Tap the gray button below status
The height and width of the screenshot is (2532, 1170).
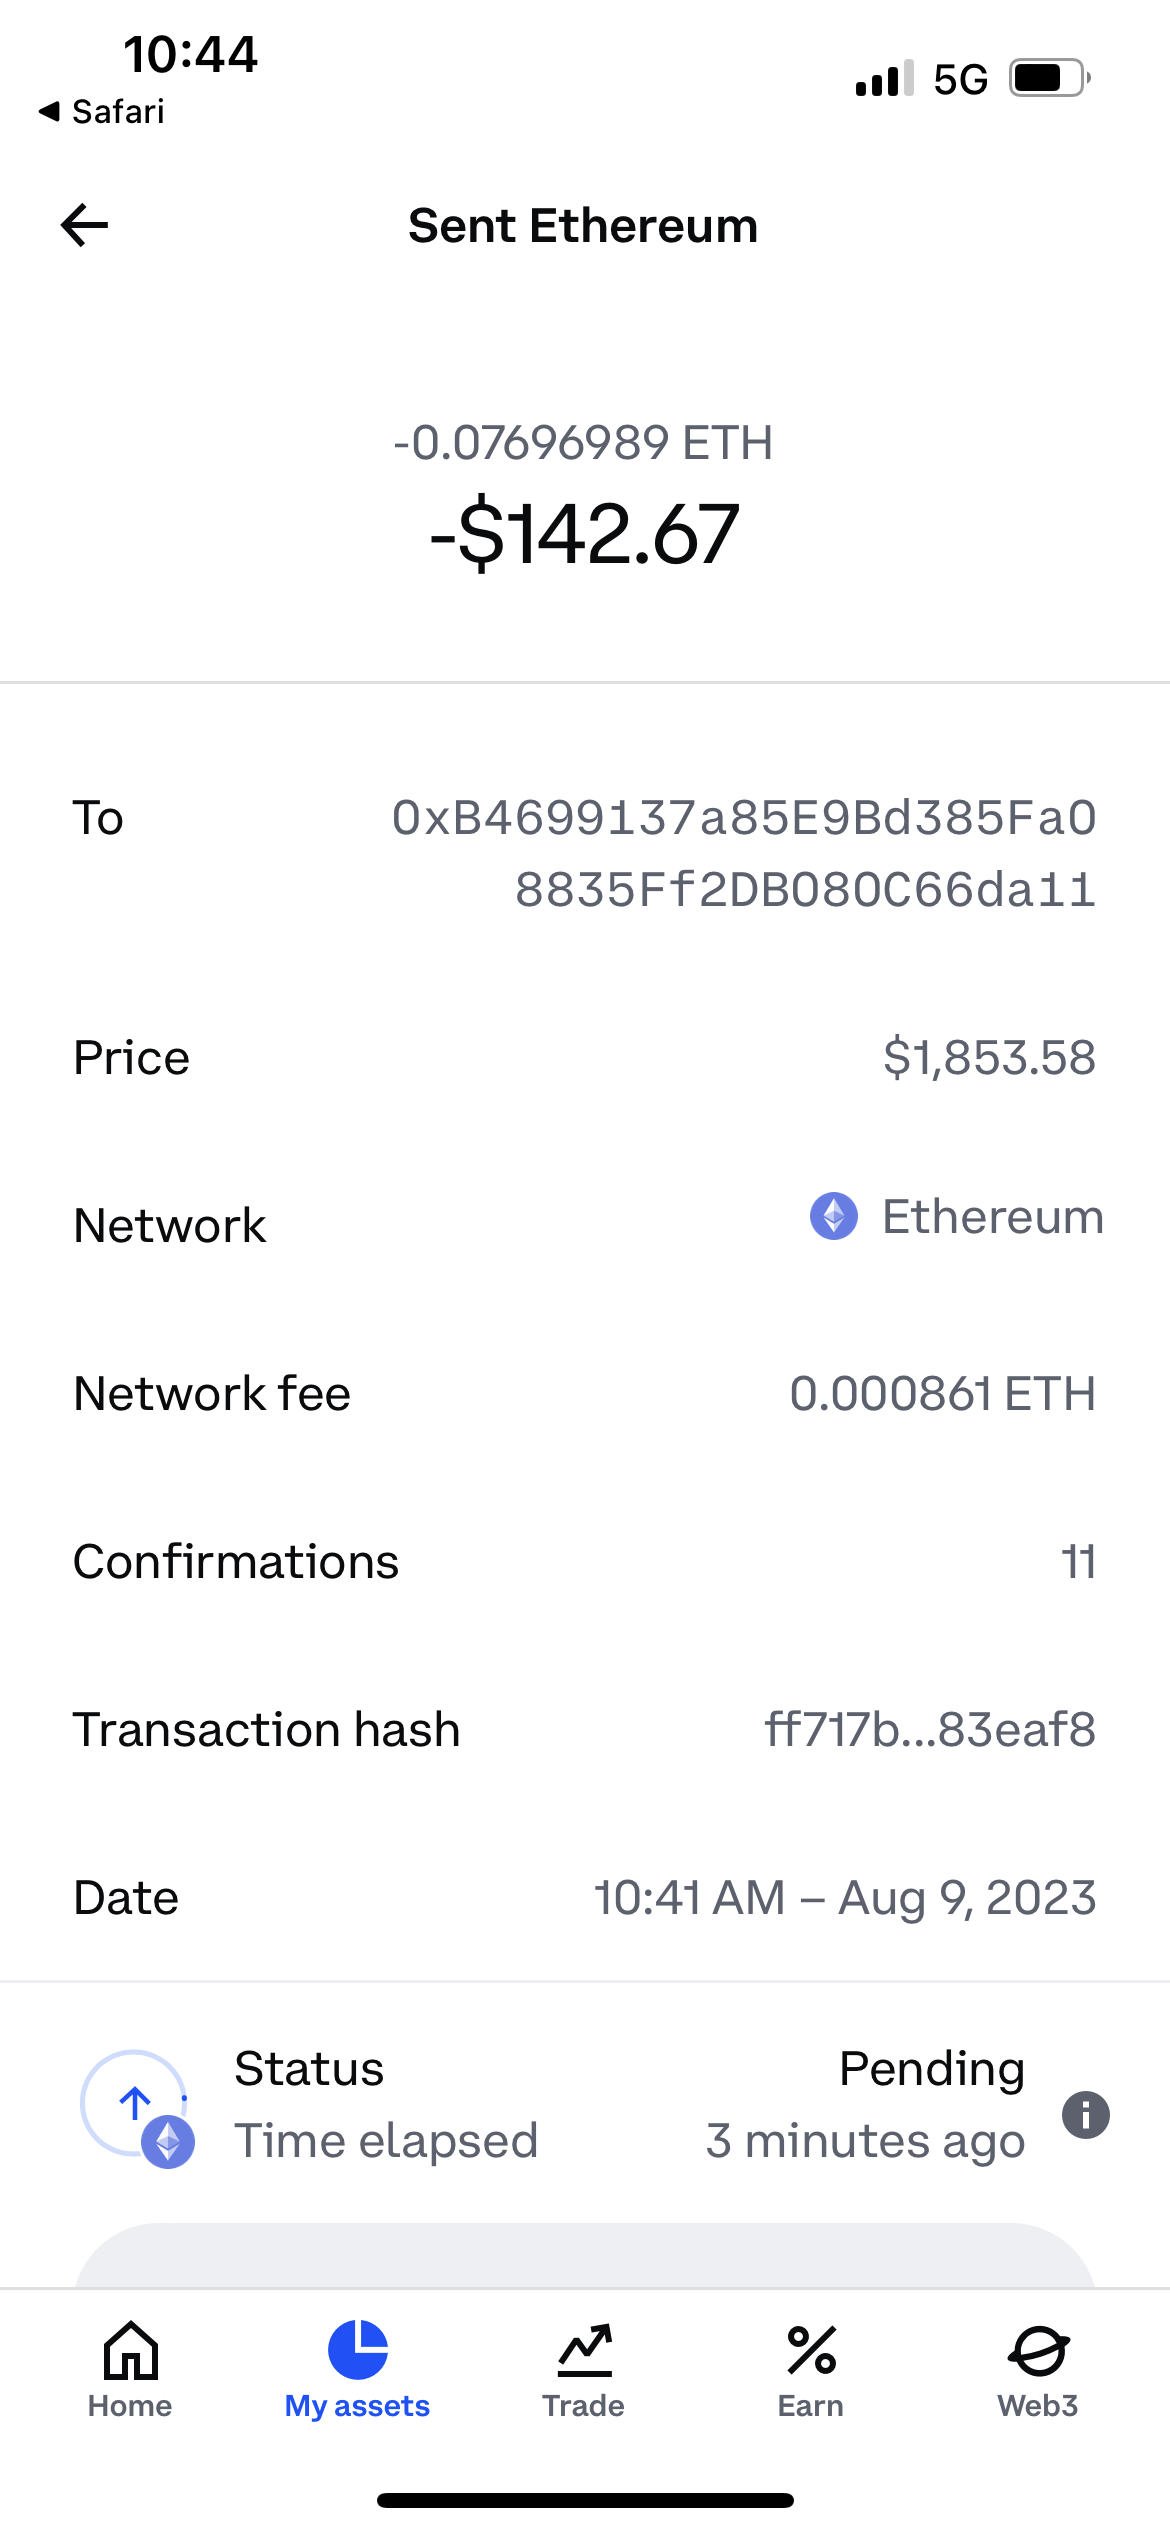[x=585, y=2256]
